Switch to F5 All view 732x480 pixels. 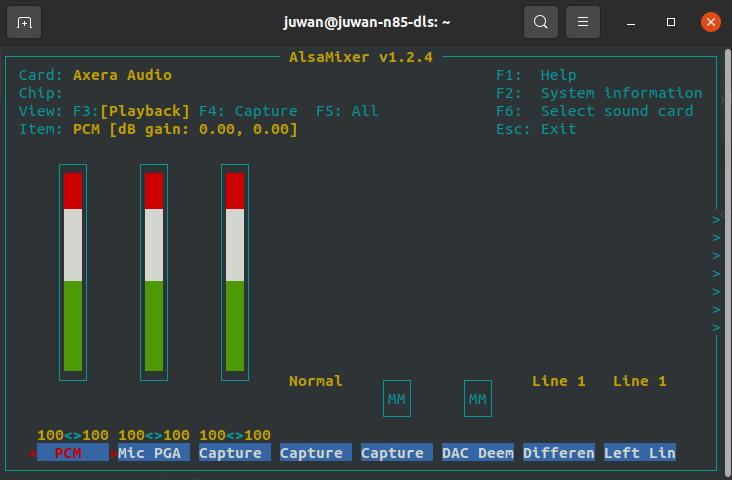(x=347, y=111)
